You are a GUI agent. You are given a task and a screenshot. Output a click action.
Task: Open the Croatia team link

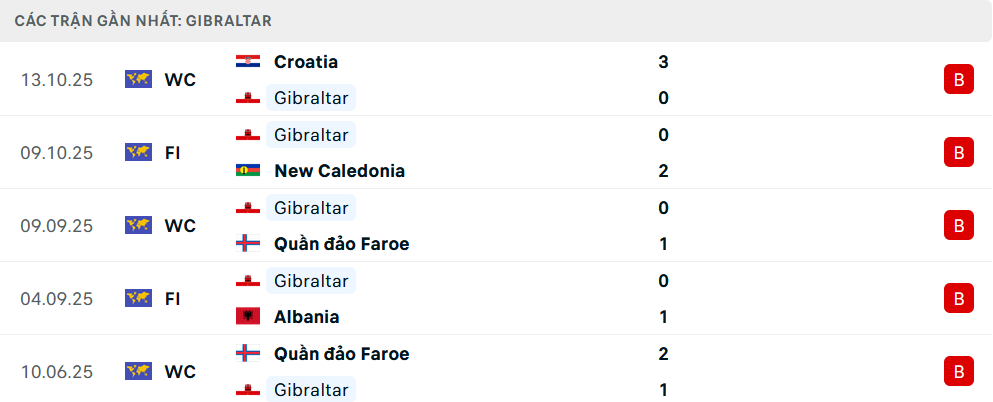pos(306,62)
